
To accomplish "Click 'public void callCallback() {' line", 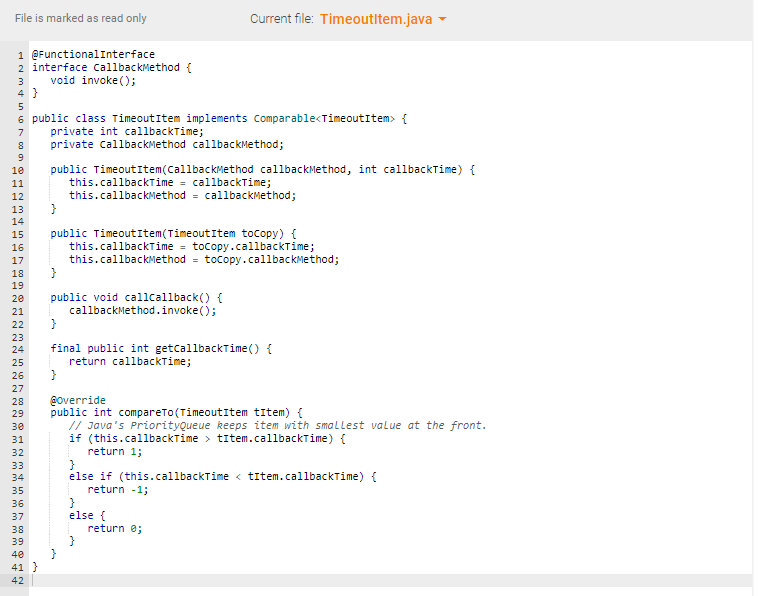I will (x=136, y=298).
